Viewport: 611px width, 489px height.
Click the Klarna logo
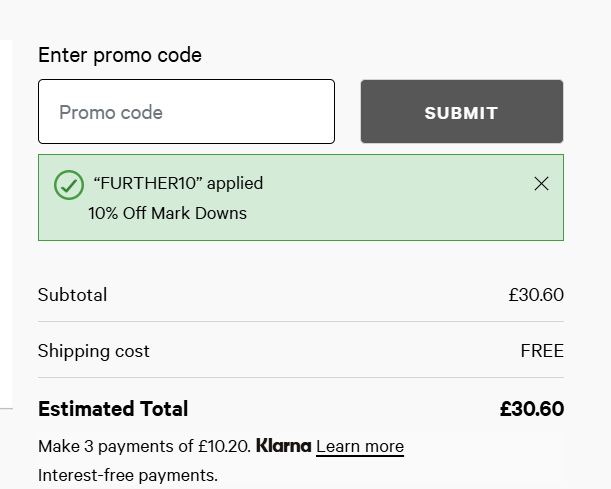[283, 446]
